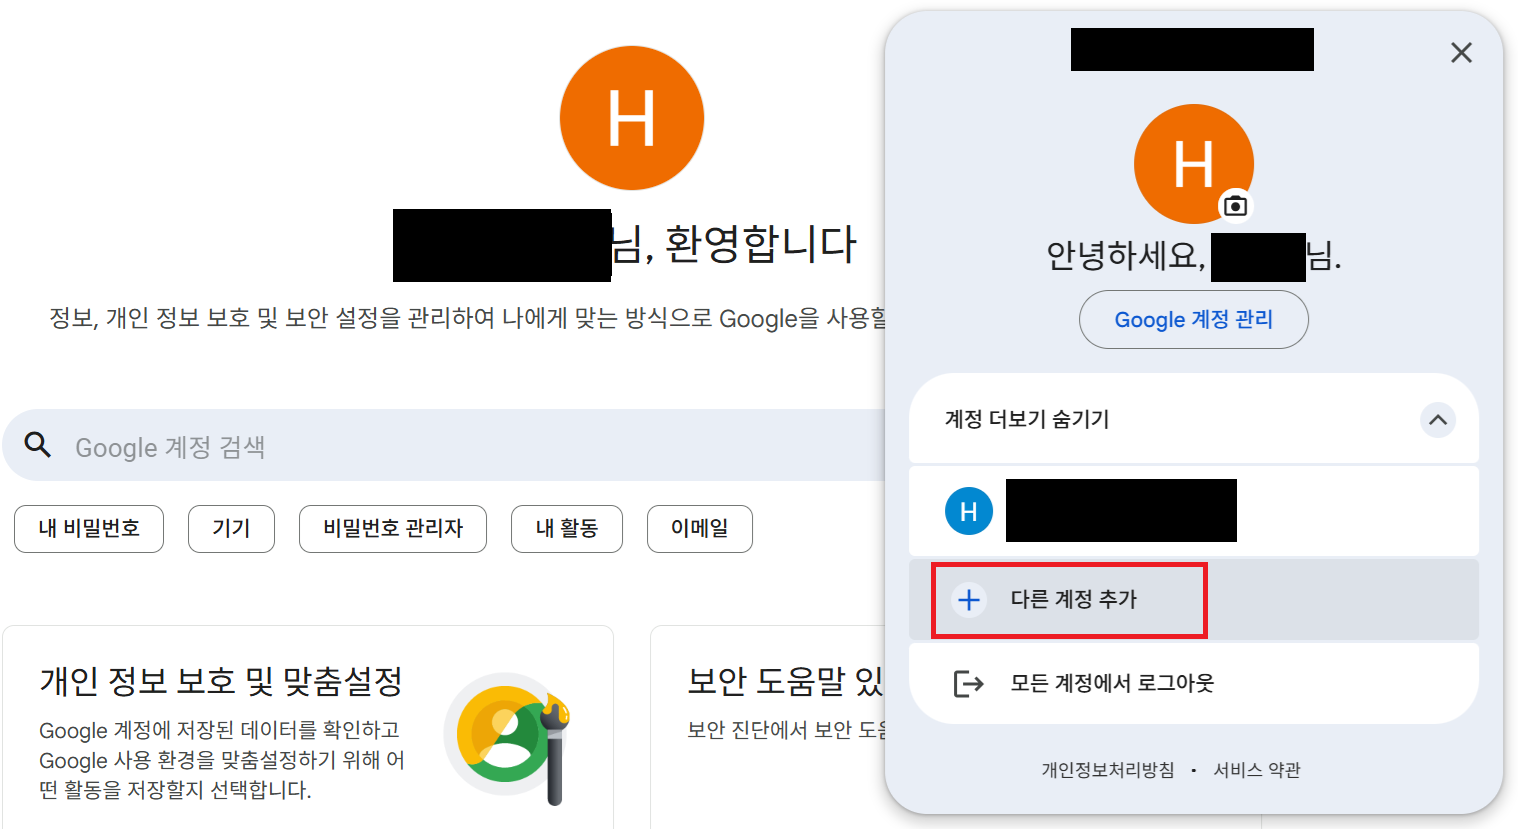The image size is (1518, 829).
Task: Click the large orange H avatar on the page
Action: (632, 118)
